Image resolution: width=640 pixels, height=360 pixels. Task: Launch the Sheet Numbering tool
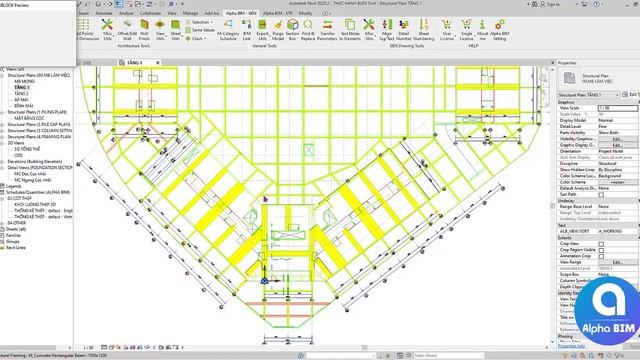pos(424,29)
